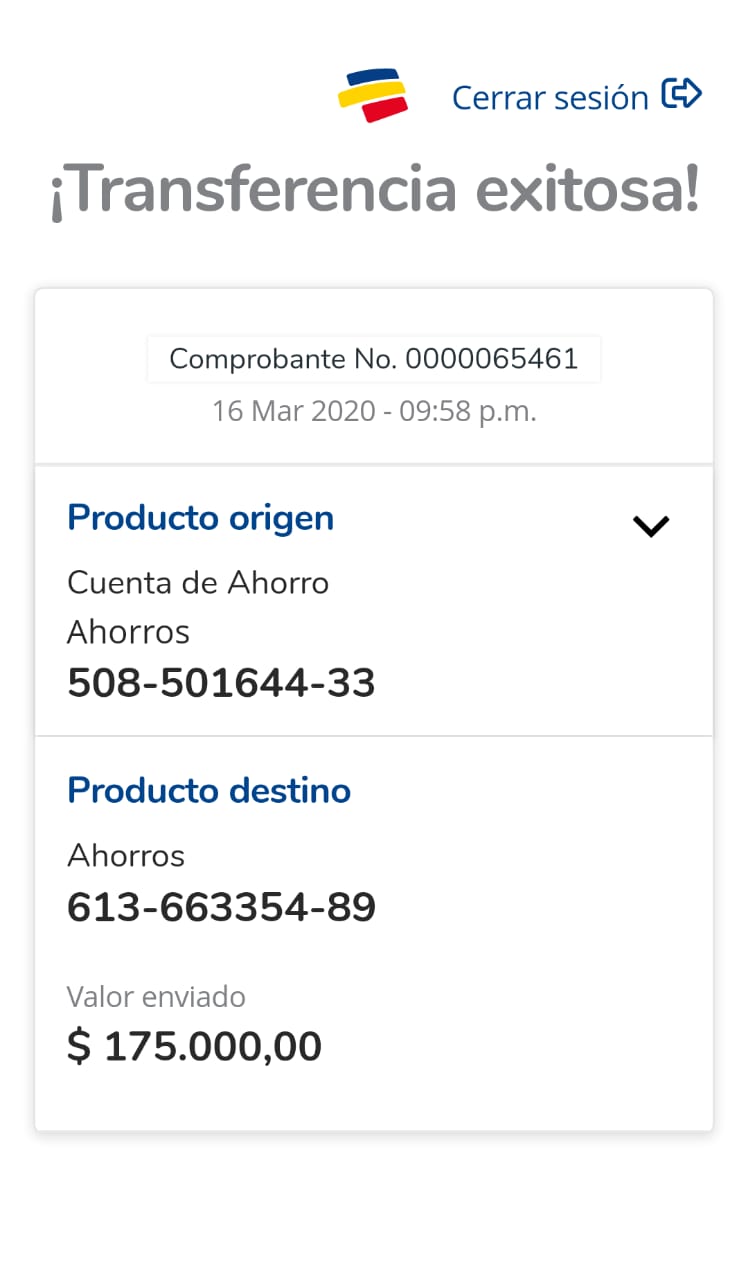Click the Valor enviado label
Image resolution: width=748 pixels, height=1280 pixels.
pyautogui.click(x=156, y=997)
